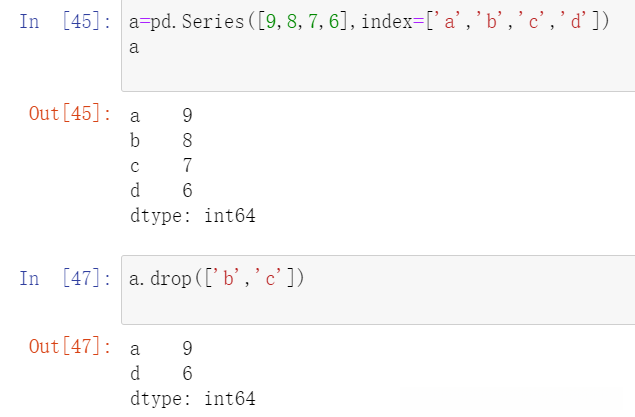Viewport: 635px width, 417px height.
Task: Click 'dtype: int64' under Out[45]
Action: (x=193, y=215)
